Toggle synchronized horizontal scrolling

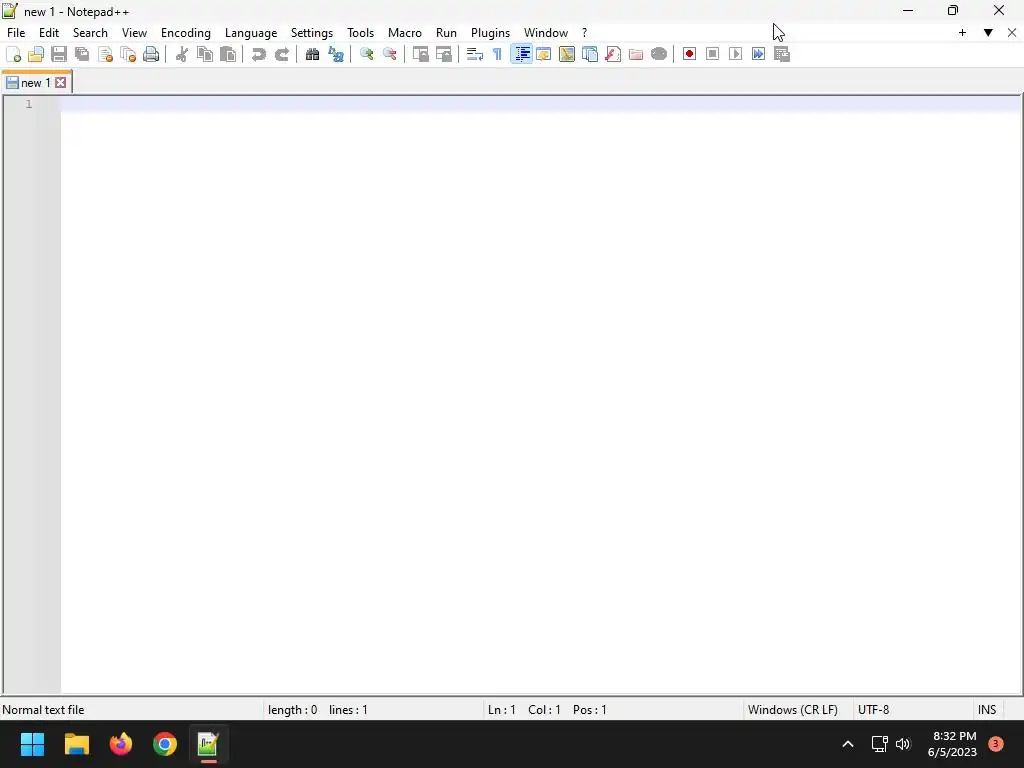pos(443,54)
